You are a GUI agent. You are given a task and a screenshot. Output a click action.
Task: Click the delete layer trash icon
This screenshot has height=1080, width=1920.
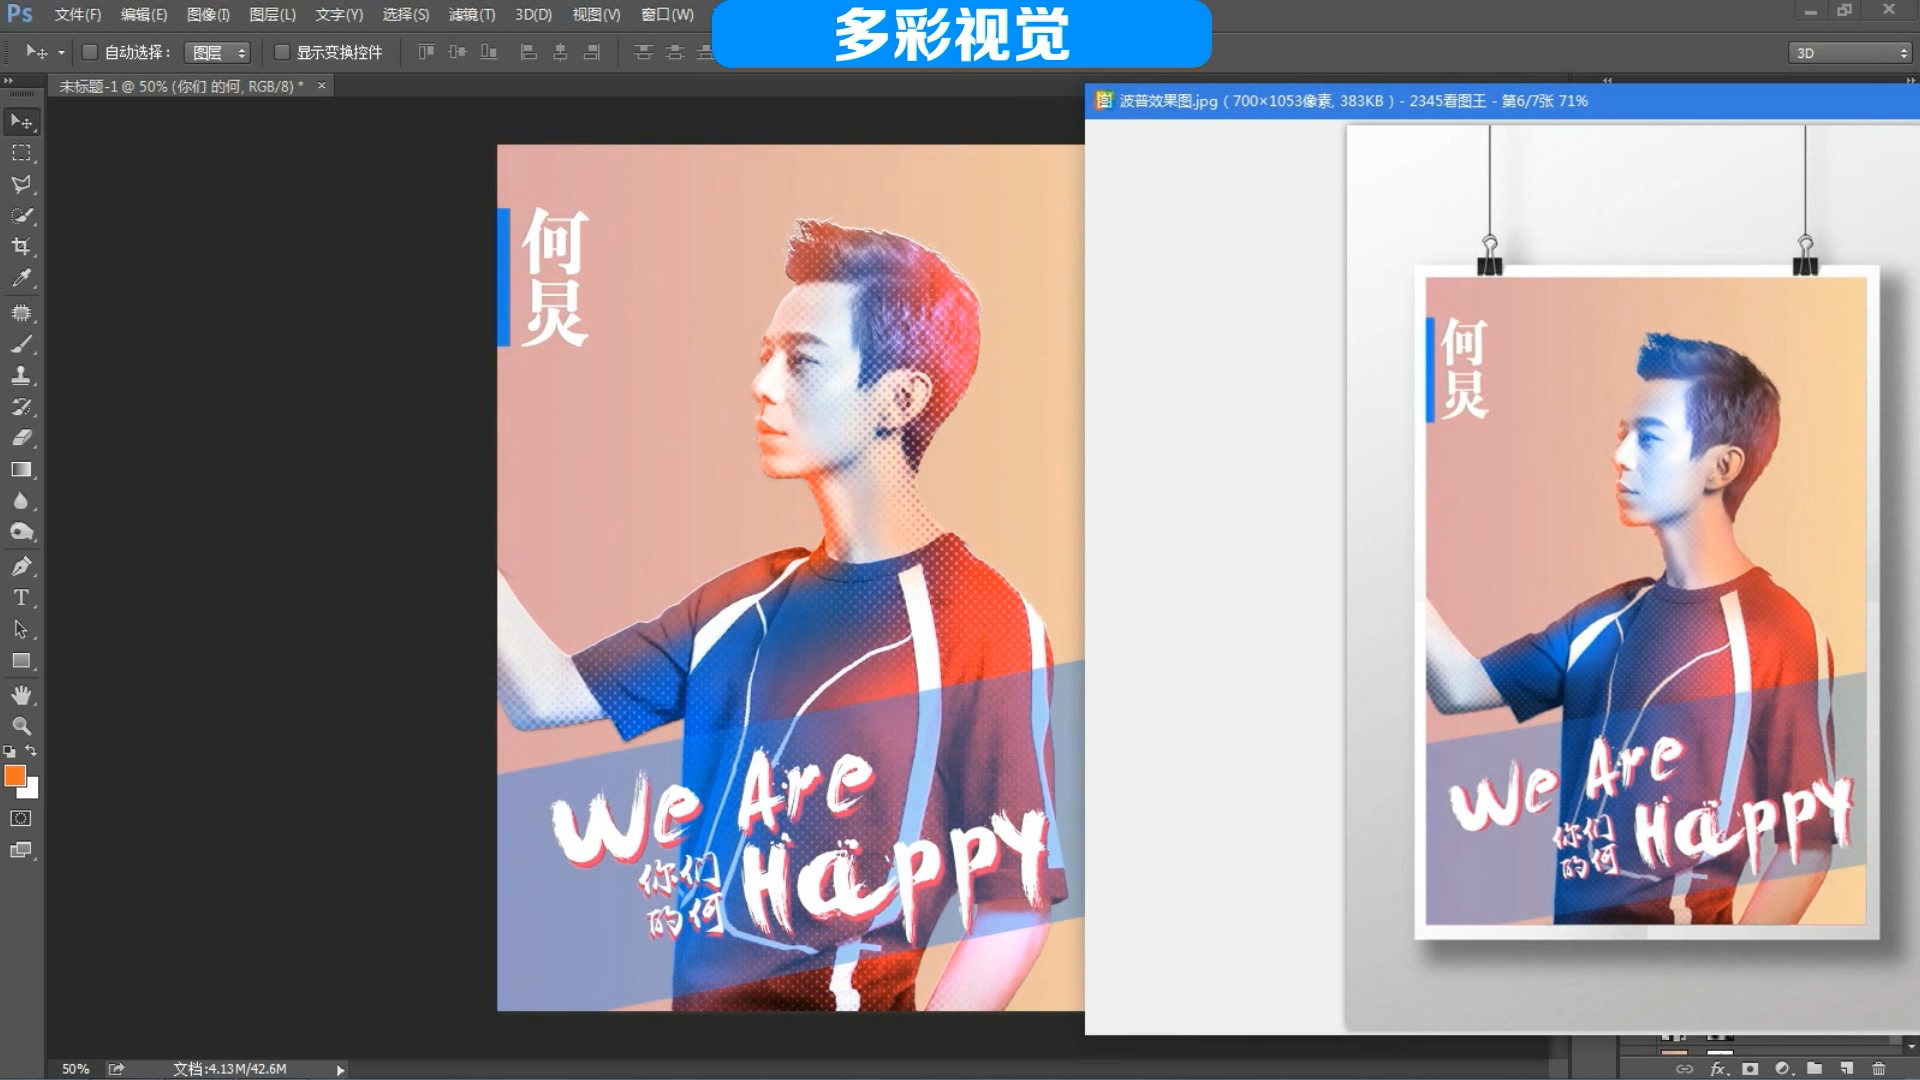click(x=1878, y=1069)
